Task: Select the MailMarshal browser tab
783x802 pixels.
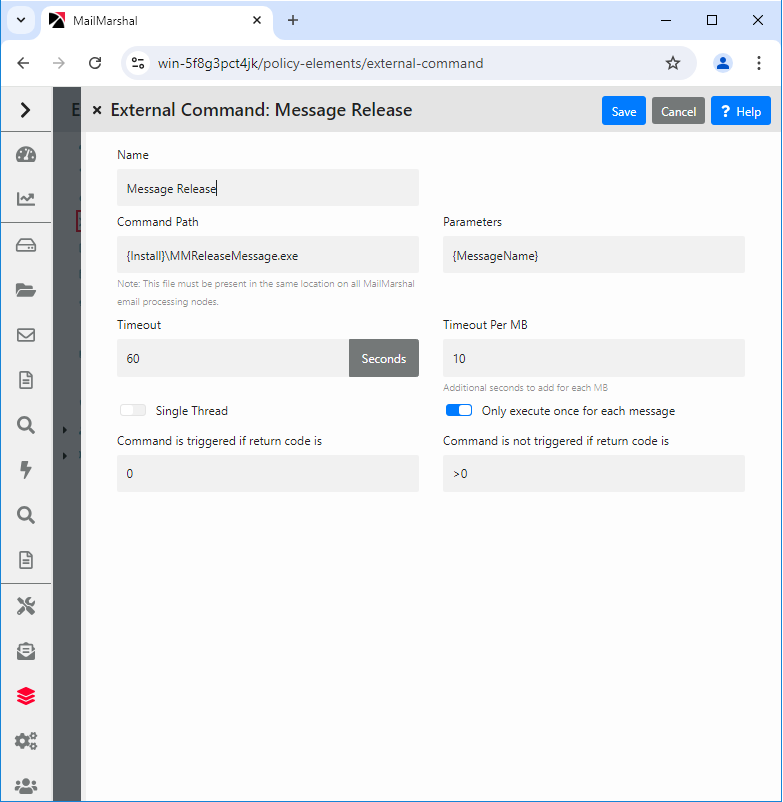Action: tap(150, 20)
